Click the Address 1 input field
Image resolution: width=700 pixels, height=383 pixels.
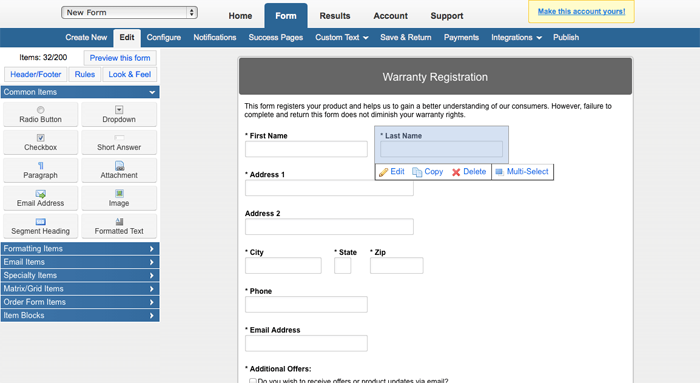click(329, 188)
